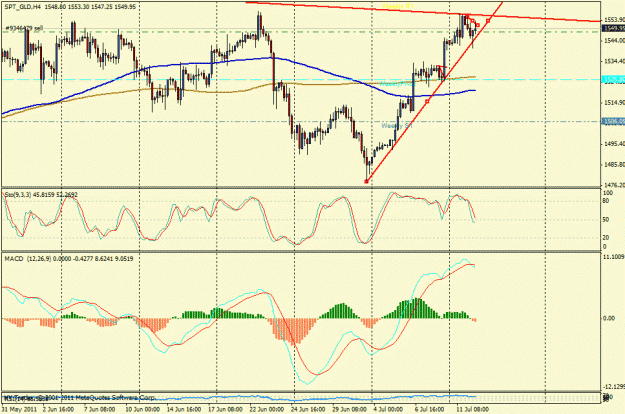
Task: Click the Weekly S1 label on chart
Action: (397, 126)
